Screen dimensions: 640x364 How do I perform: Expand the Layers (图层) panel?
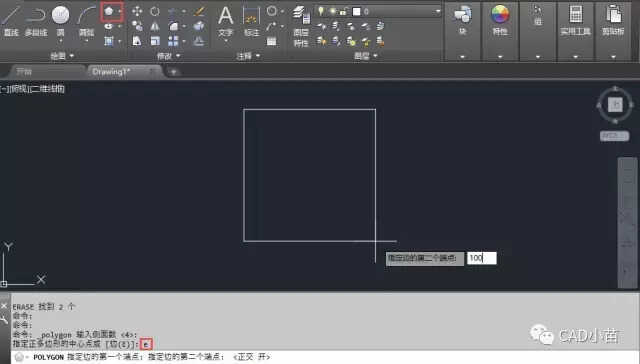366,56
